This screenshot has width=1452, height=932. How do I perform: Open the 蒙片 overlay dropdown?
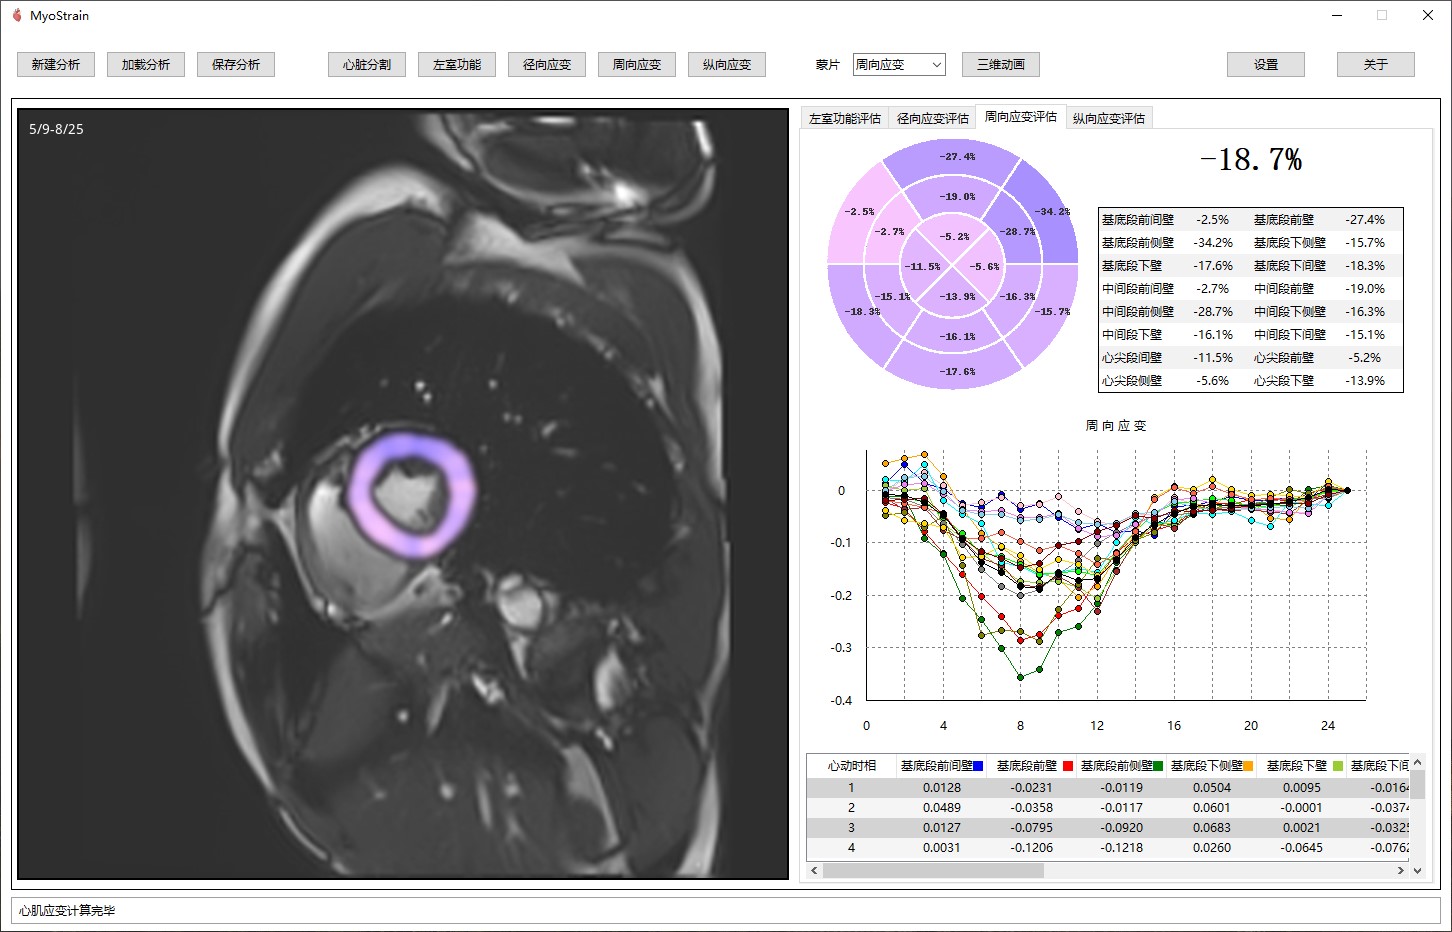click(899, 65)
